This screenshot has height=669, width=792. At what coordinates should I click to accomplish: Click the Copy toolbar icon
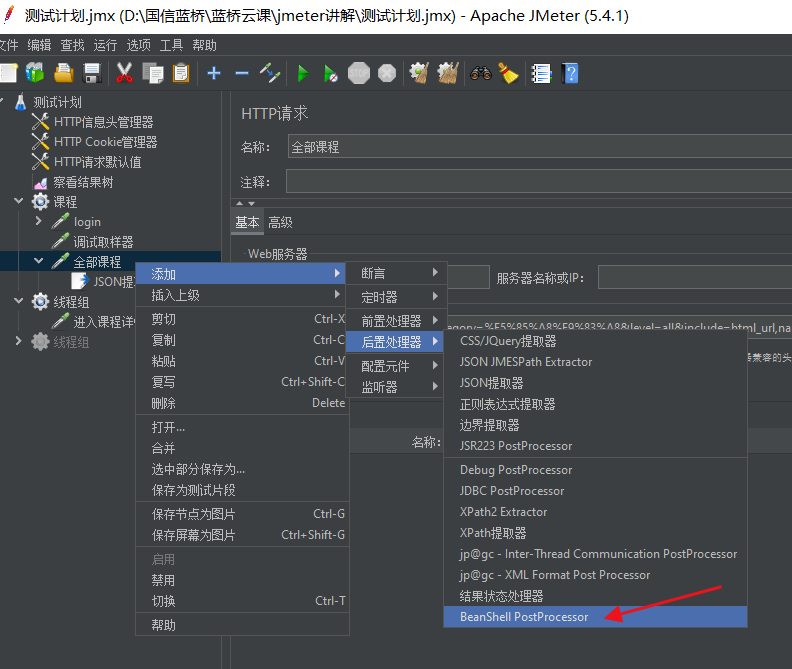(153, 74)
